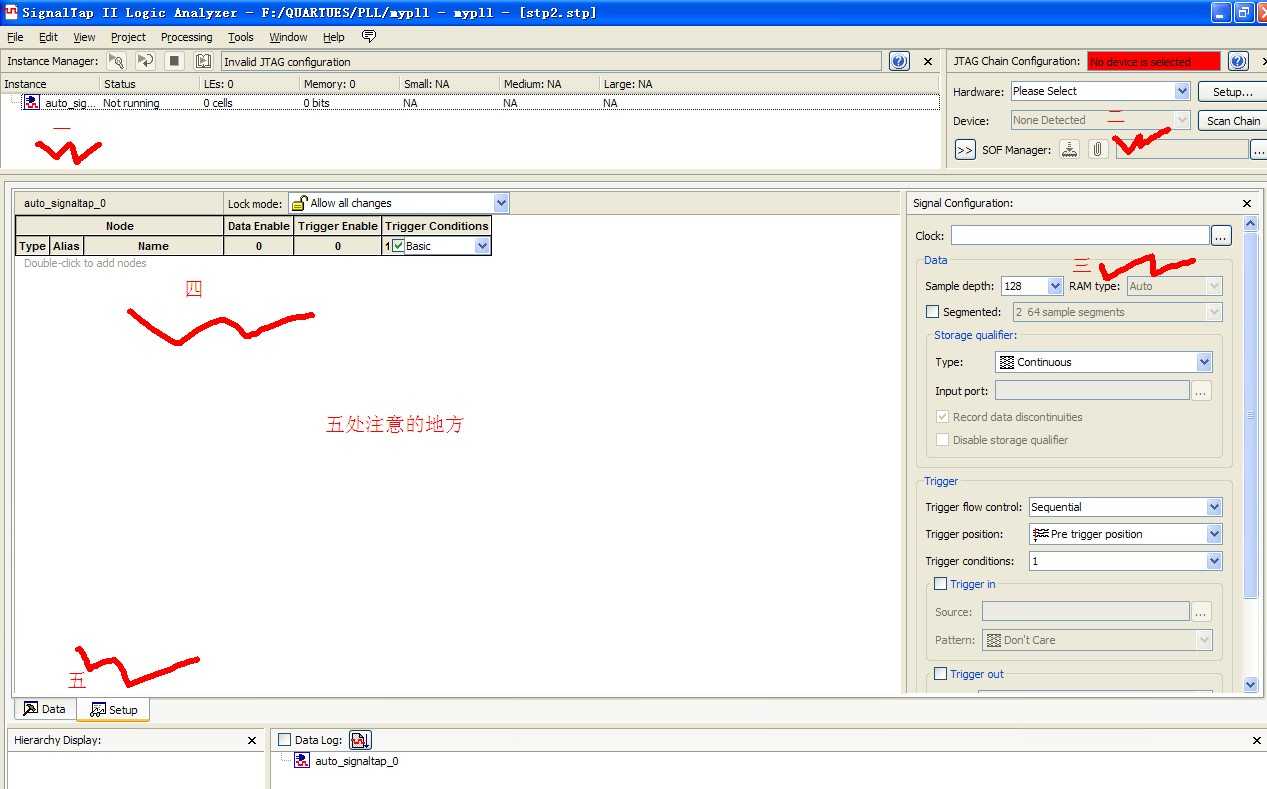This screenshot has width=1267, height=789.
Task: Click the Trigger in Source browse ... button
Action: pyautogui.click(x=1201, y=612)
